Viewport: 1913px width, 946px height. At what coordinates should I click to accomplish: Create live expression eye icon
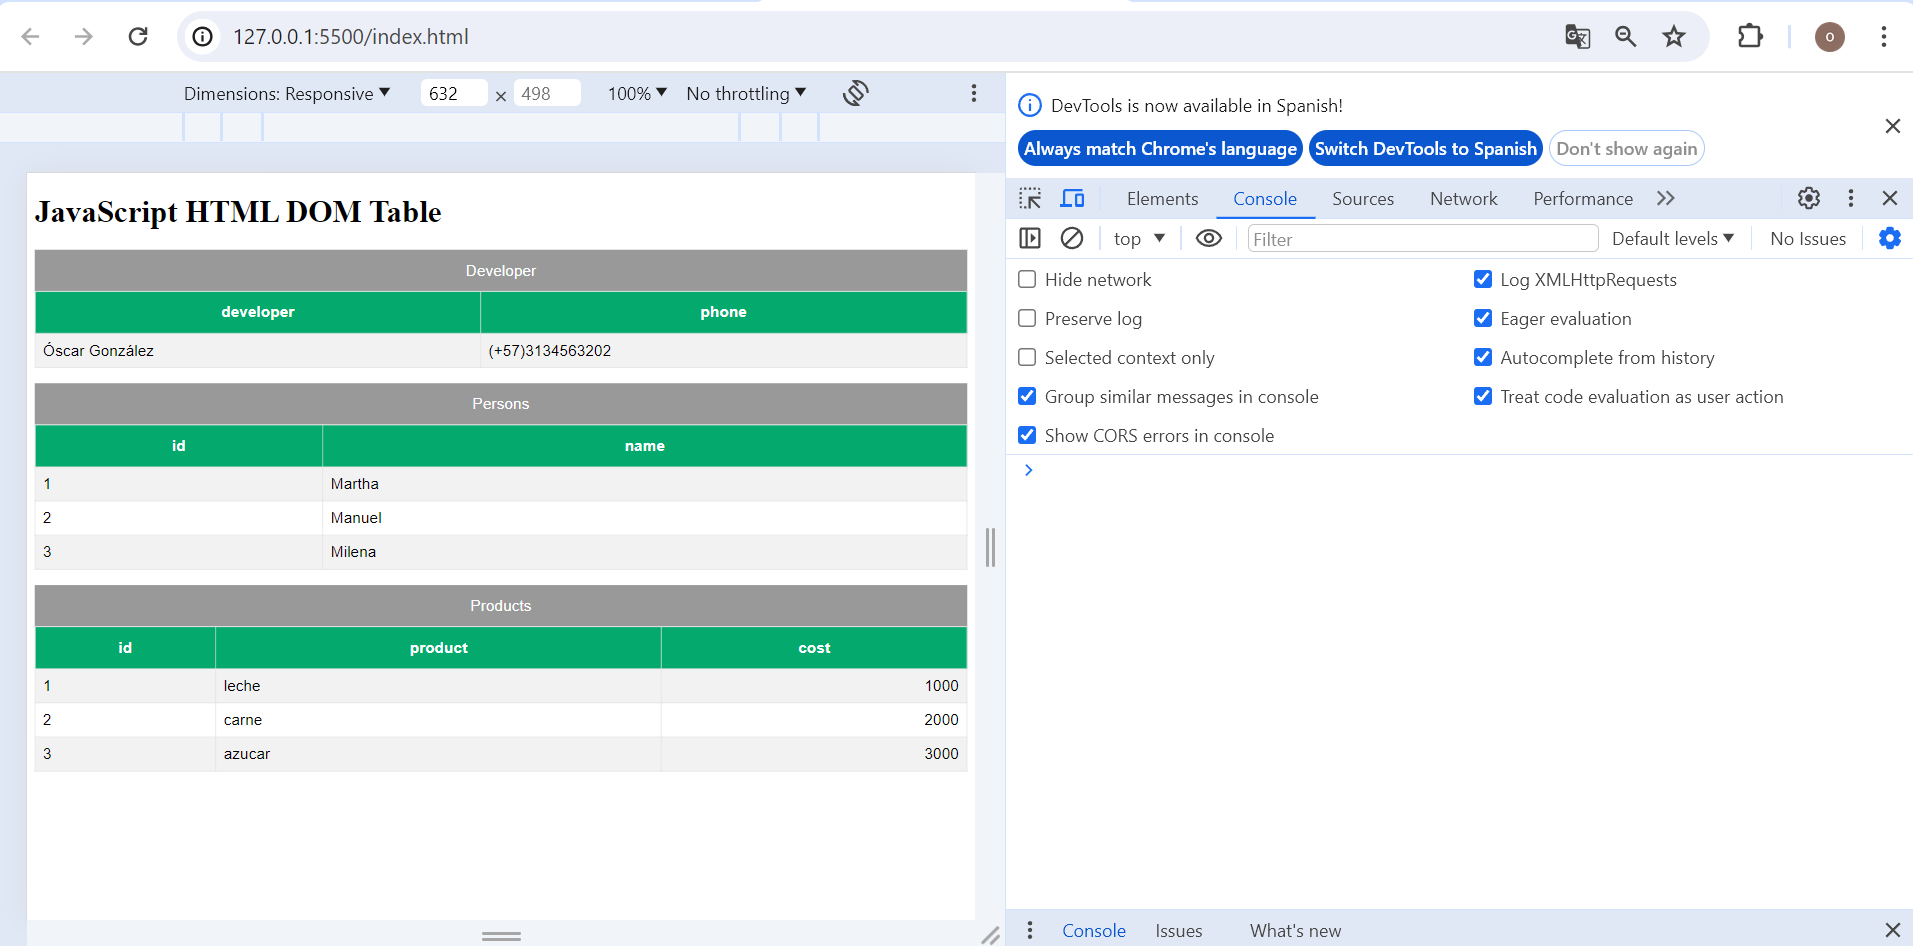point(1209,238)
